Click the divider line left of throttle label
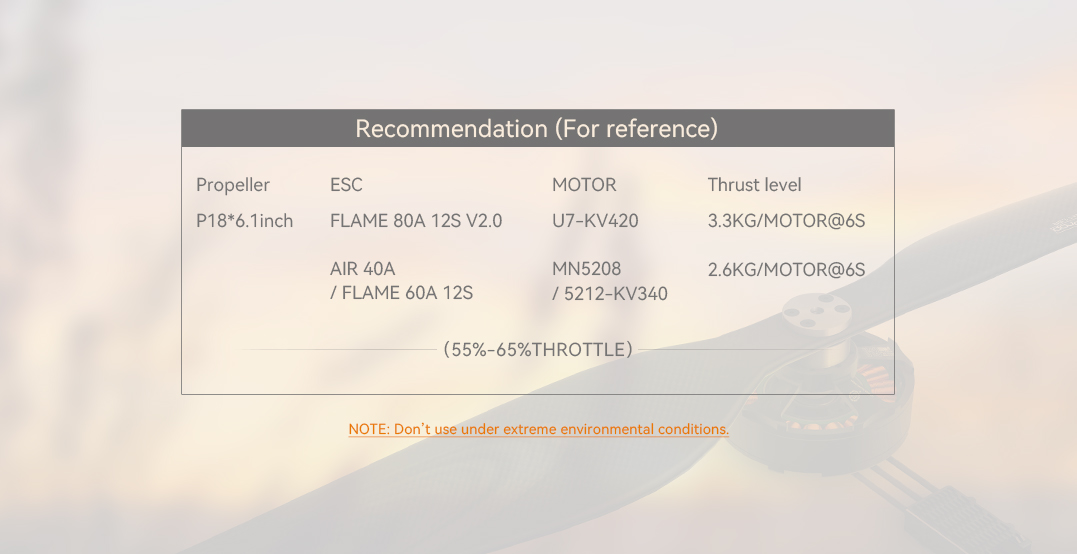This screenshot has width=1077, height=554. 338,349
